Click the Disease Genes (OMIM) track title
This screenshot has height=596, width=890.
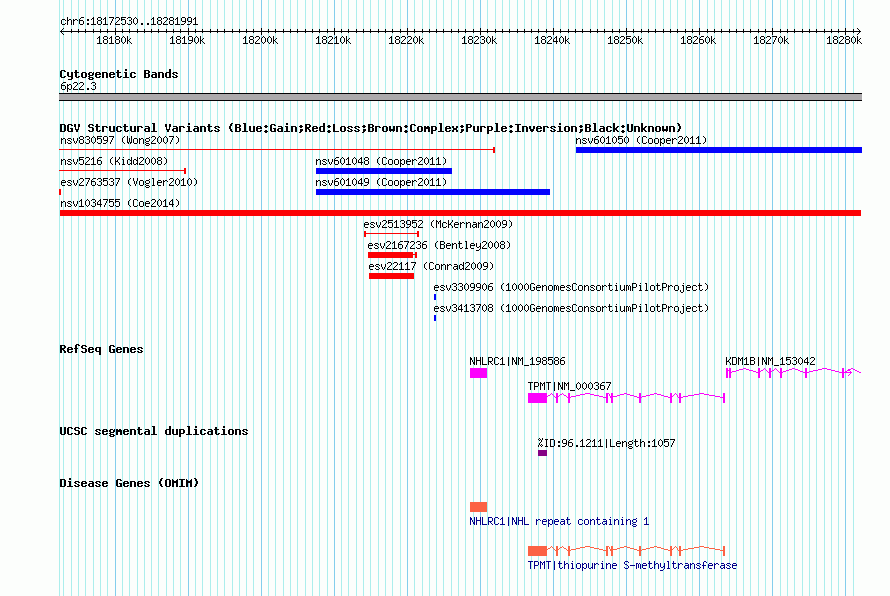click(129, 483)
